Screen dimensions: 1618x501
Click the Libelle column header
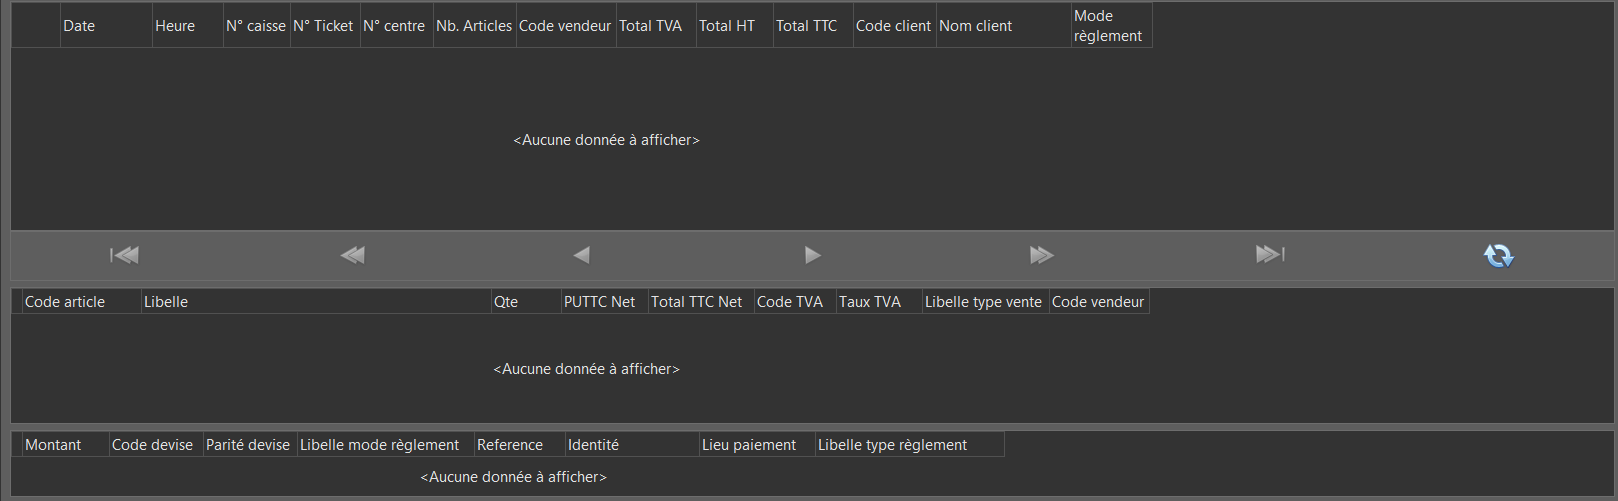(x=316, y=302)
